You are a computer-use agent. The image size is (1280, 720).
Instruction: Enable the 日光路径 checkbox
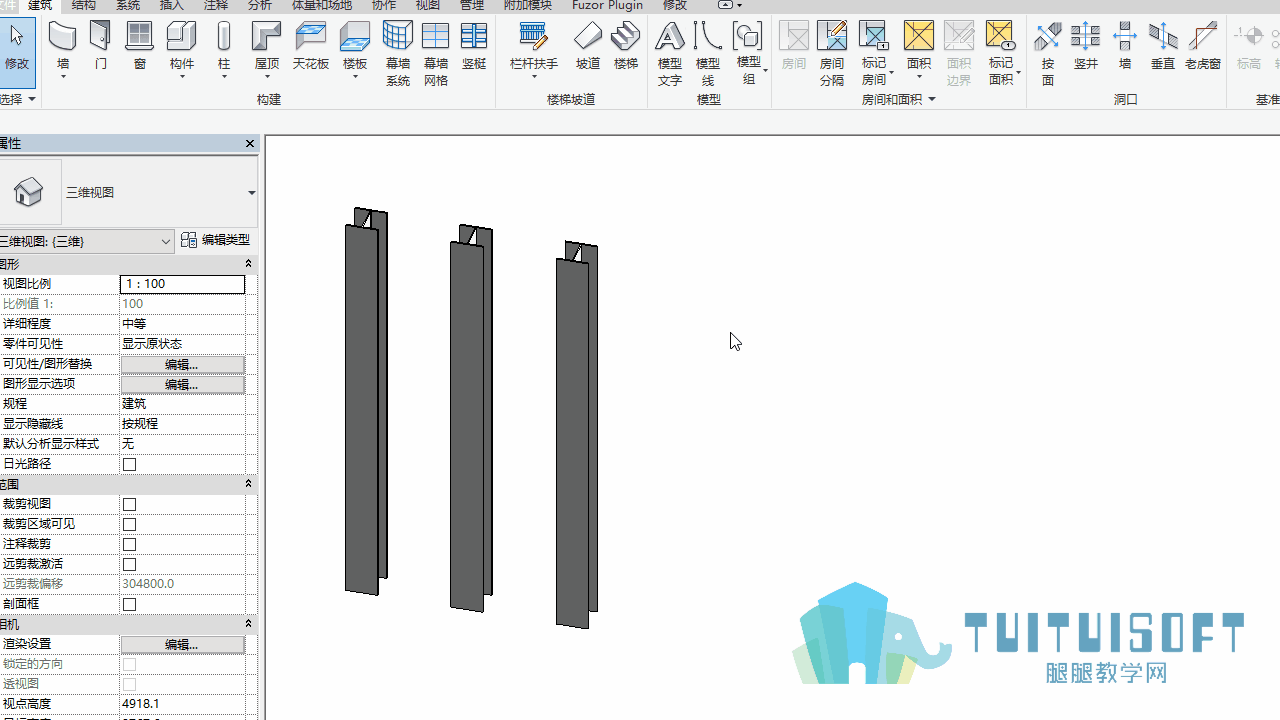point(129,464)
